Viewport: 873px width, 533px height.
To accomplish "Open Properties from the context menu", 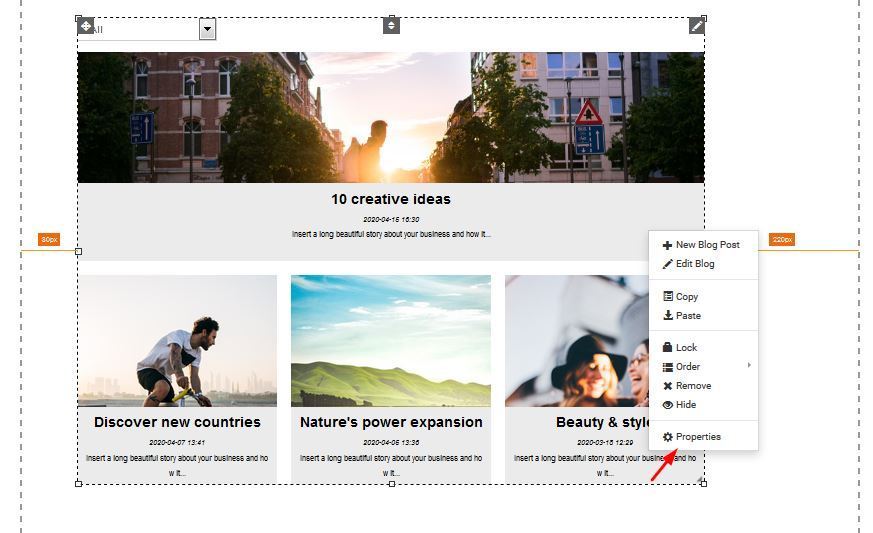I will tap(697, 437).
